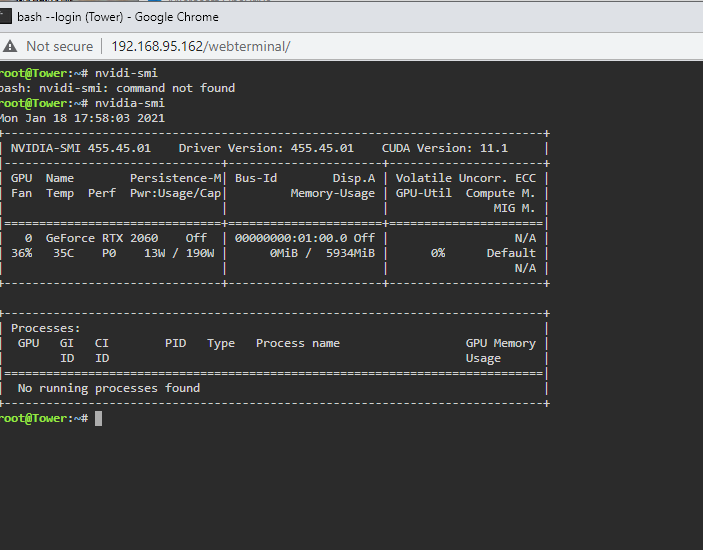This screenshot has height=550, width=703.
Task: Click the 'Persistence-M' column header
Action: [176, 178]
